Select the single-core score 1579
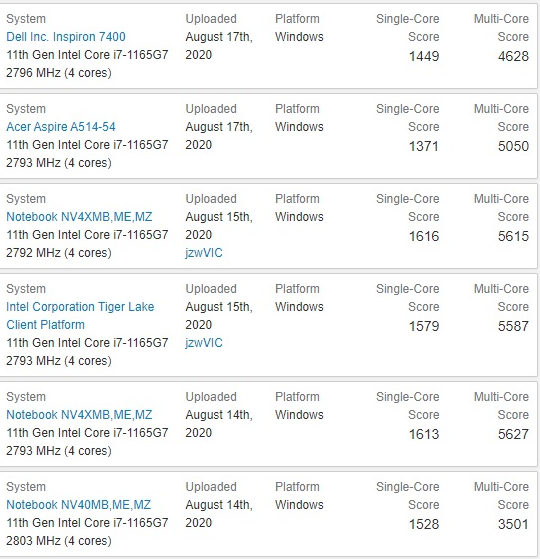 424,326
